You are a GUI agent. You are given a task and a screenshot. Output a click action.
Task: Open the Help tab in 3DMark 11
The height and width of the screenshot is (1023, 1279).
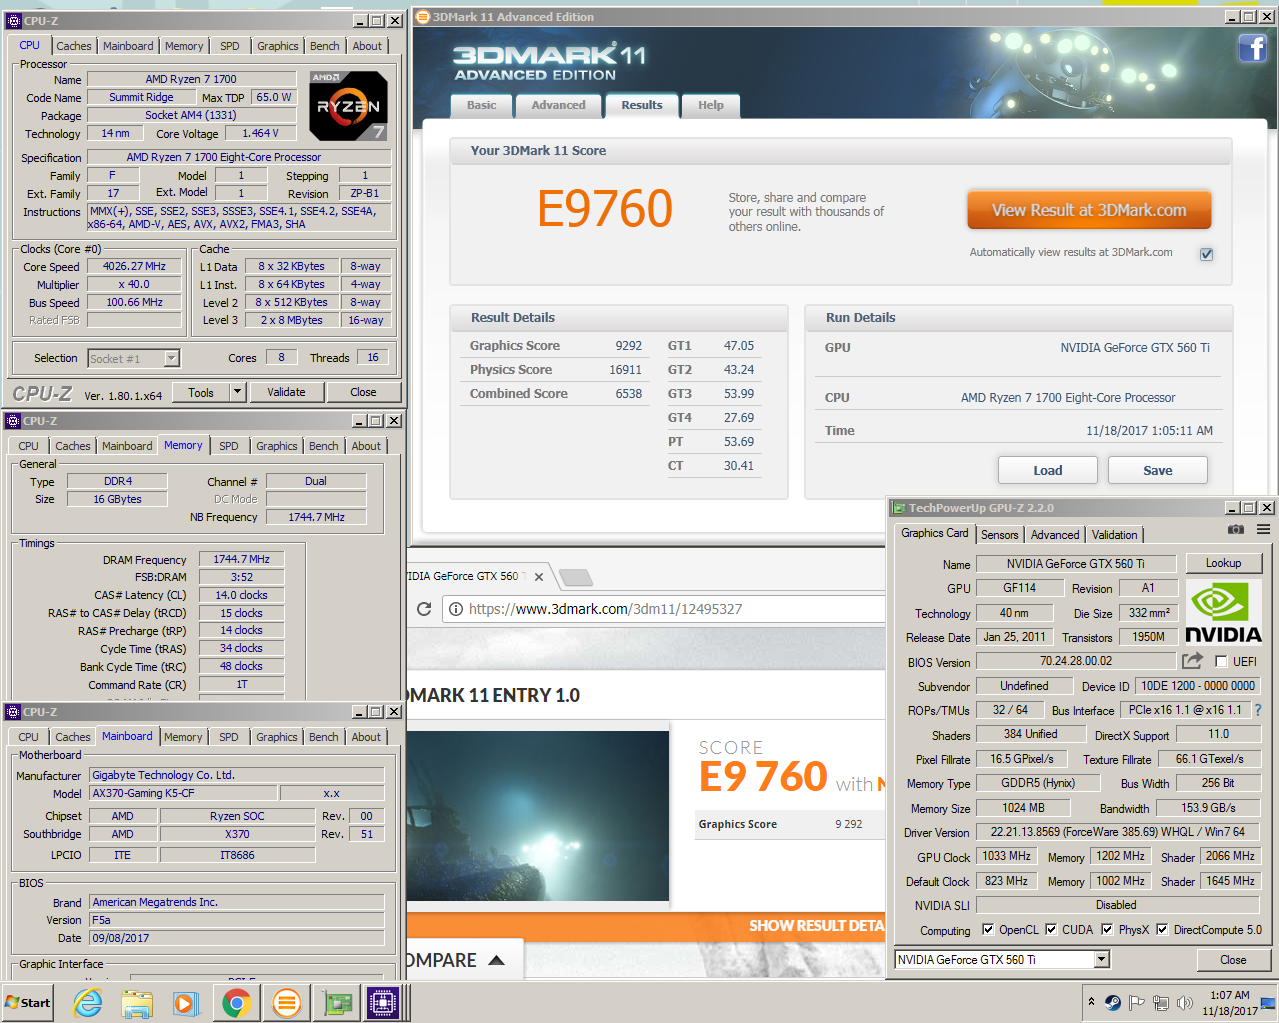[711, 105]
